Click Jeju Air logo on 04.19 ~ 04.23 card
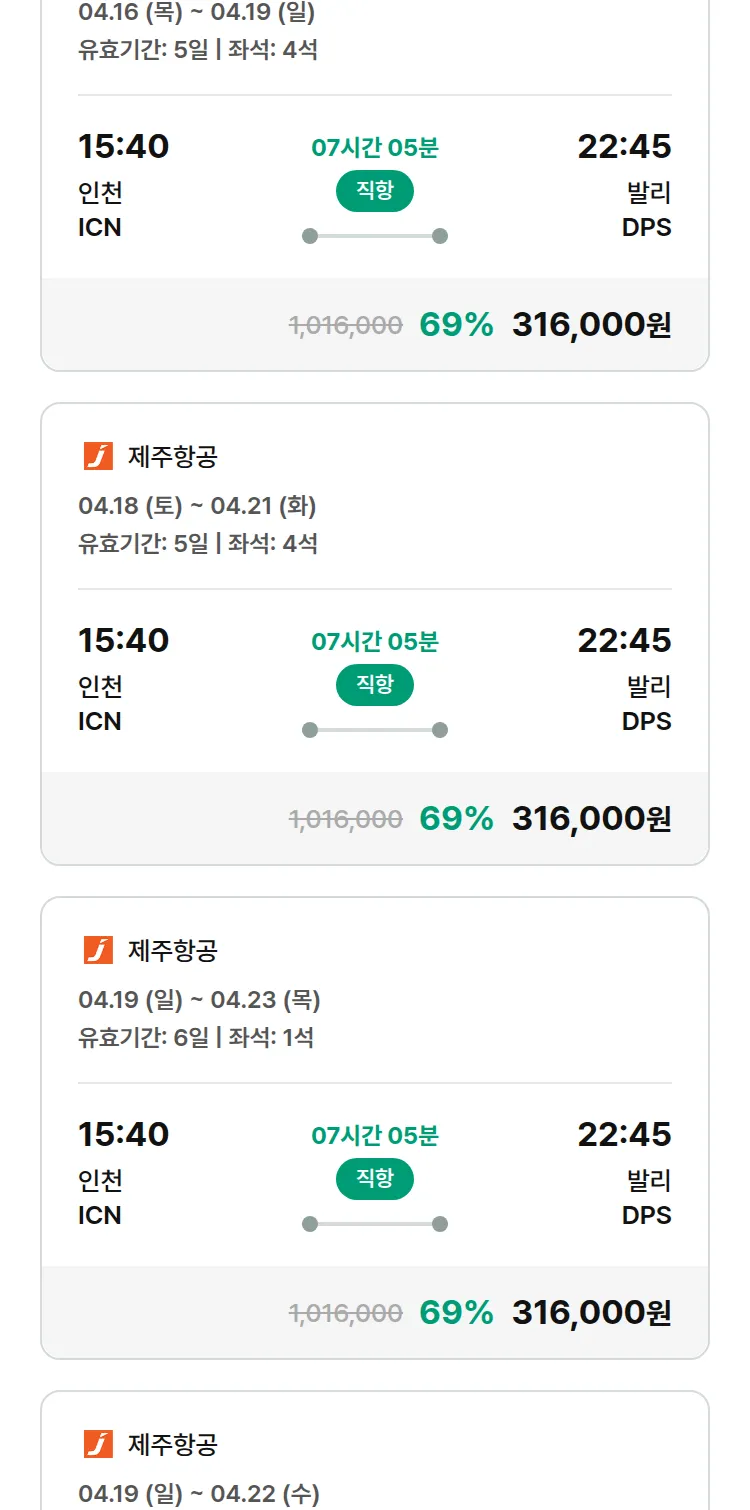 coord(98,950)
